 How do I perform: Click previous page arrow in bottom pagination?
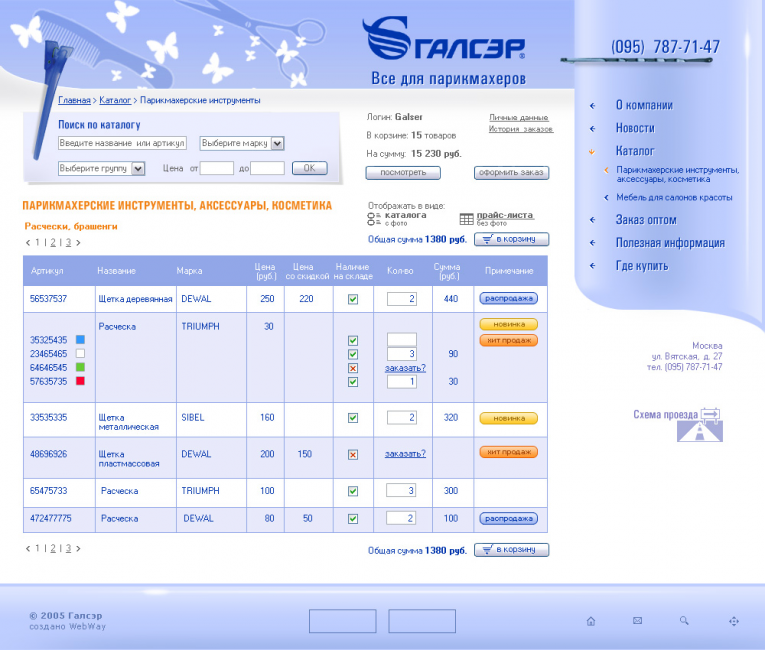[28, 548]
